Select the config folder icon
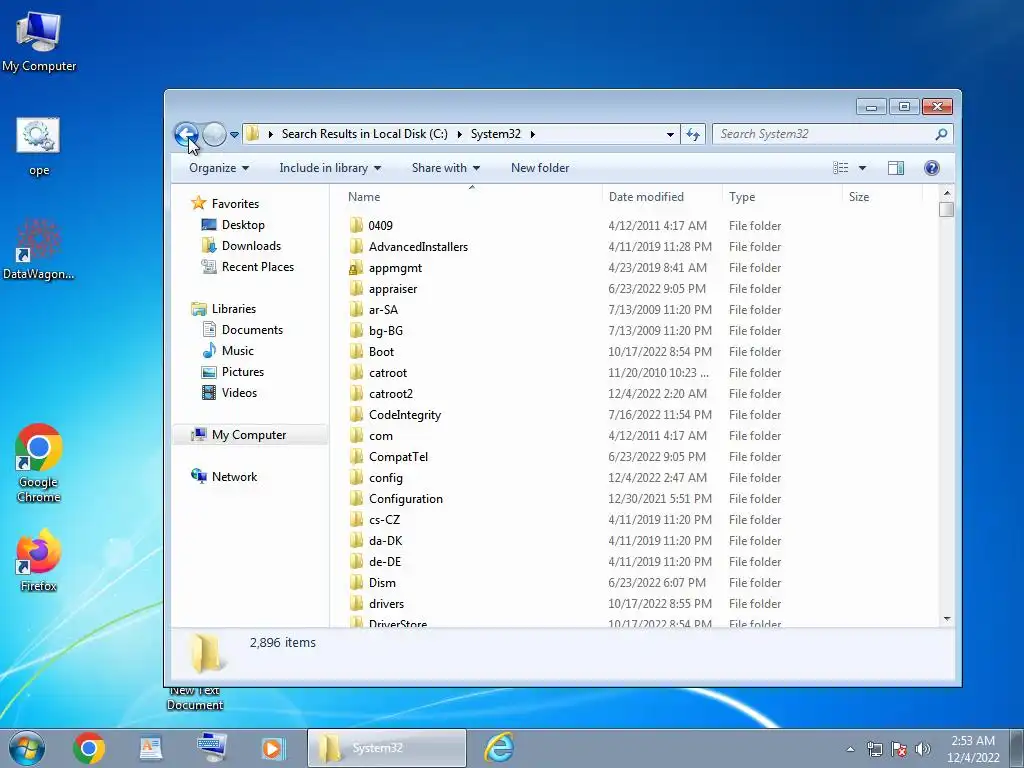Image resolution: width=1024 pixels, height=768 pixels. click(357, 477)
